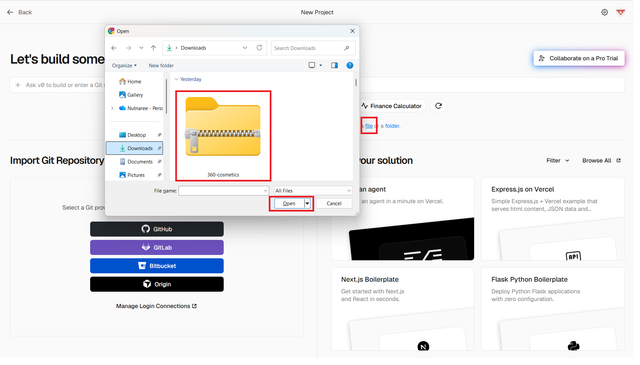The height and width of the screenshot is (365, 640).
Task: Select Gallery in navigation pane
Action: [x=136, y=96]
